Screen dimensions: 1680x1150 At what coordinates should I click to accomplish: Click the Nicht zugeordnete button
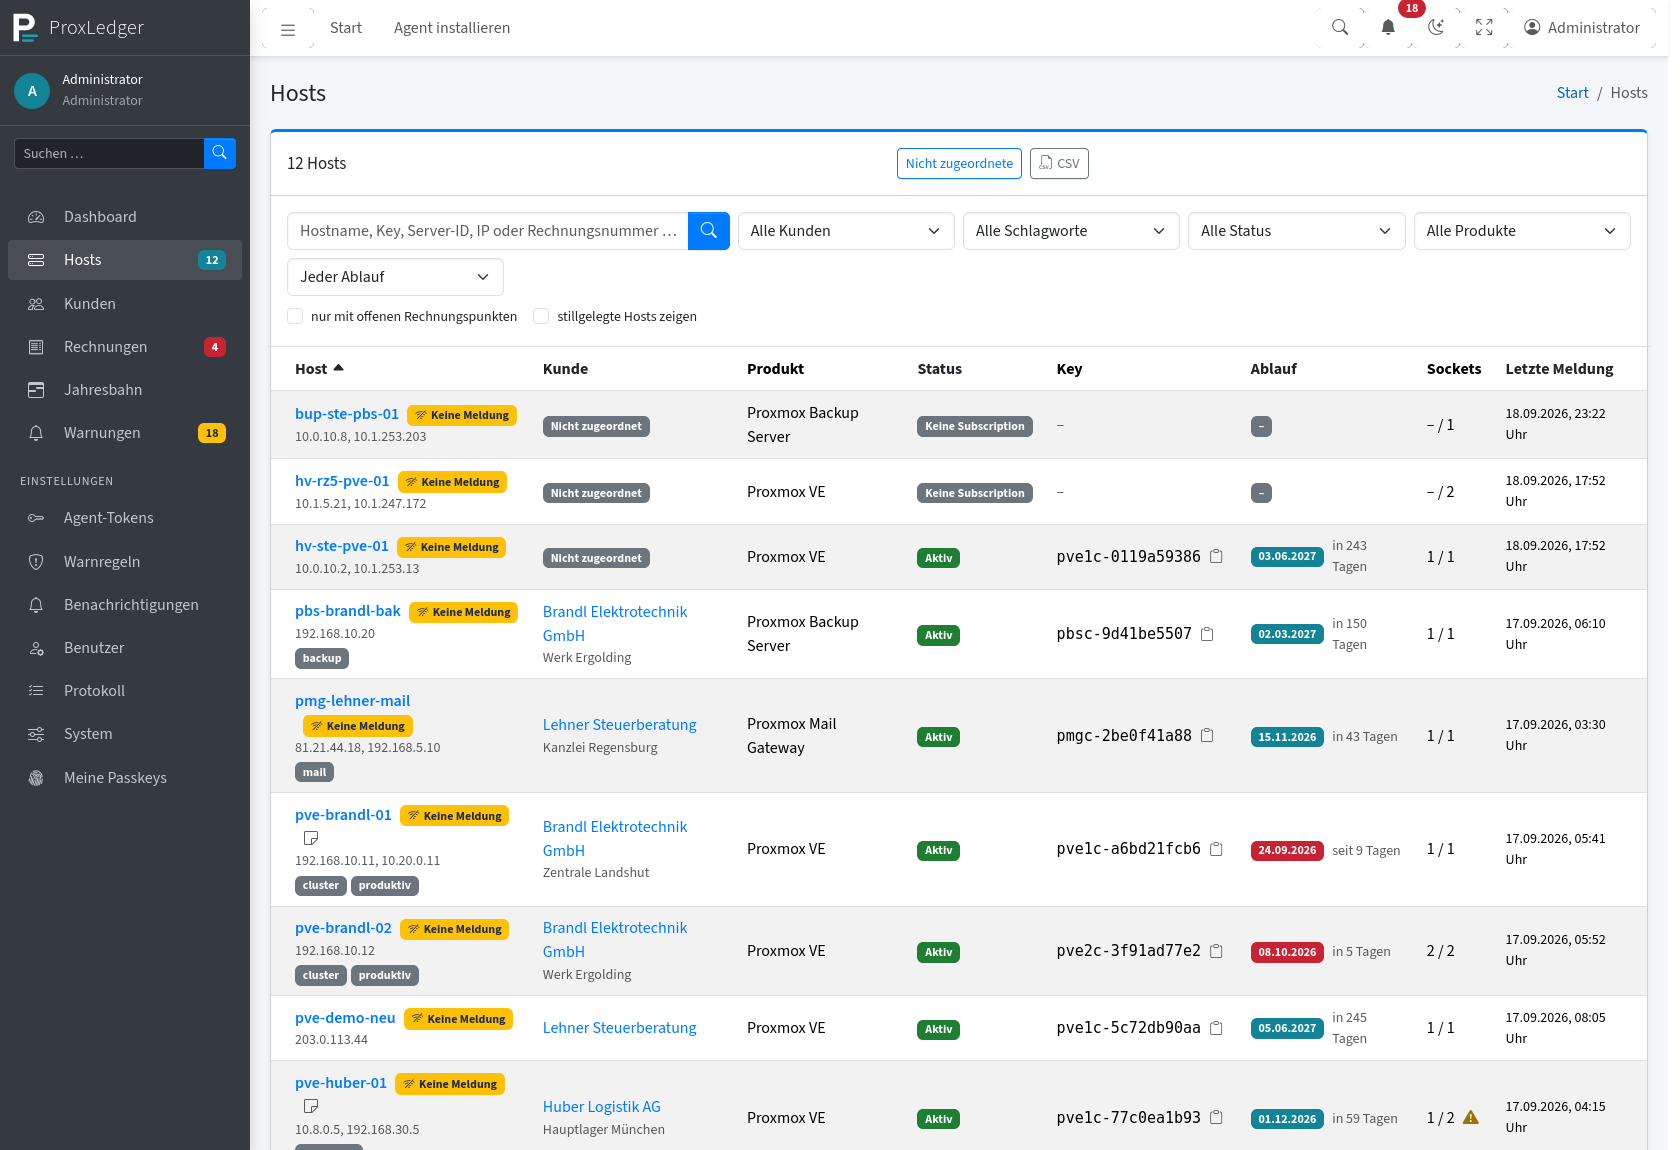(x=959, y=163)
